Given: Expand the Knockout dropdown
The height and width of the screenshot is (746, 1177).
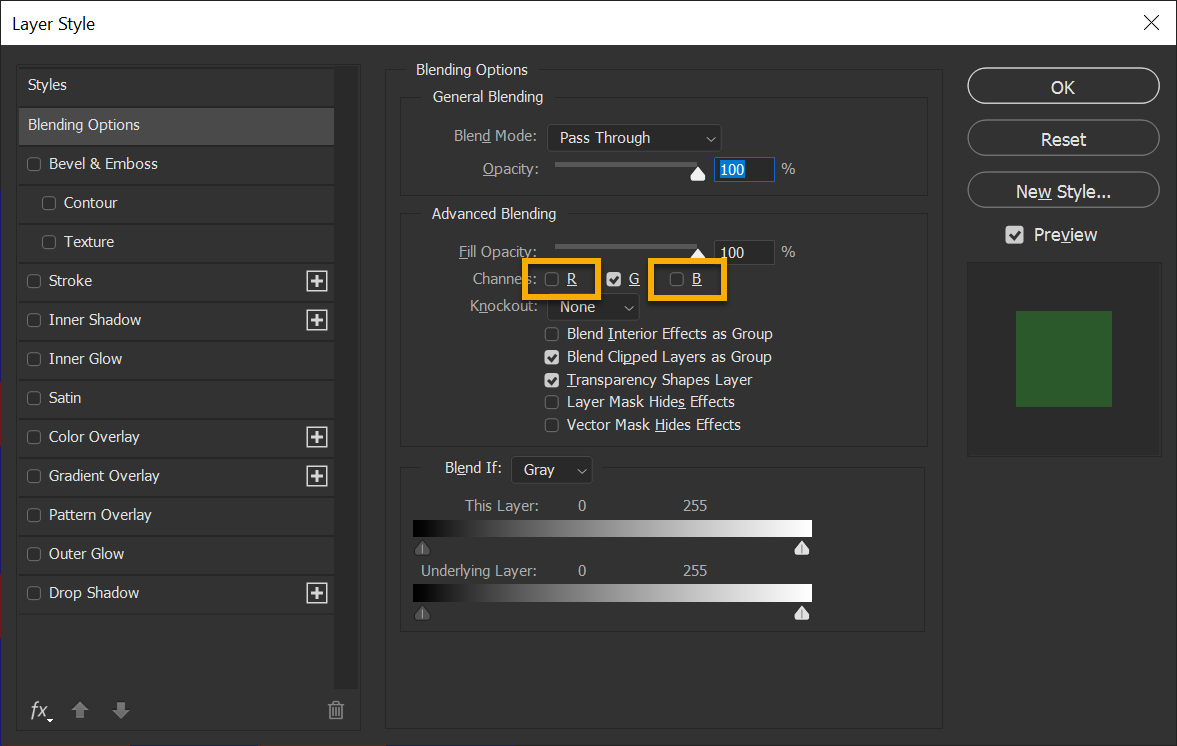Looking at the screenshot, I should (593, 307).
